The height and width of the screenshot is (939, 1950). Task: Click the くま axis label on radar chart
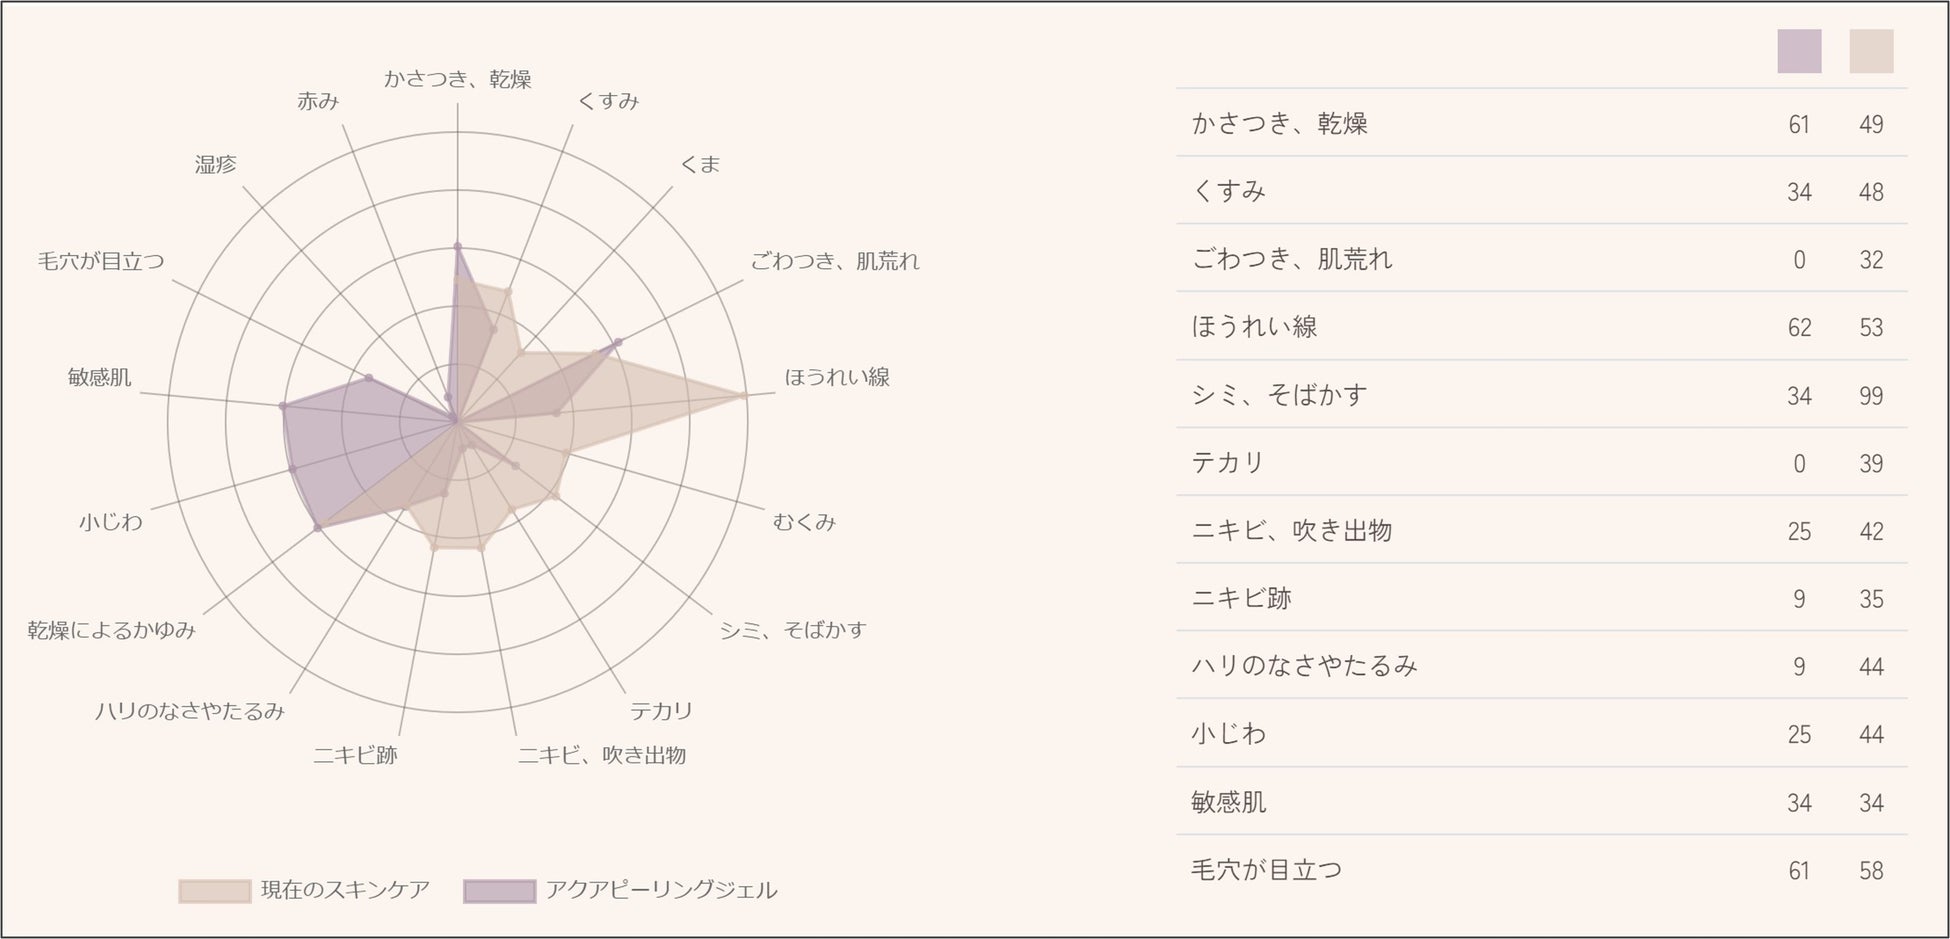(700, 164)
